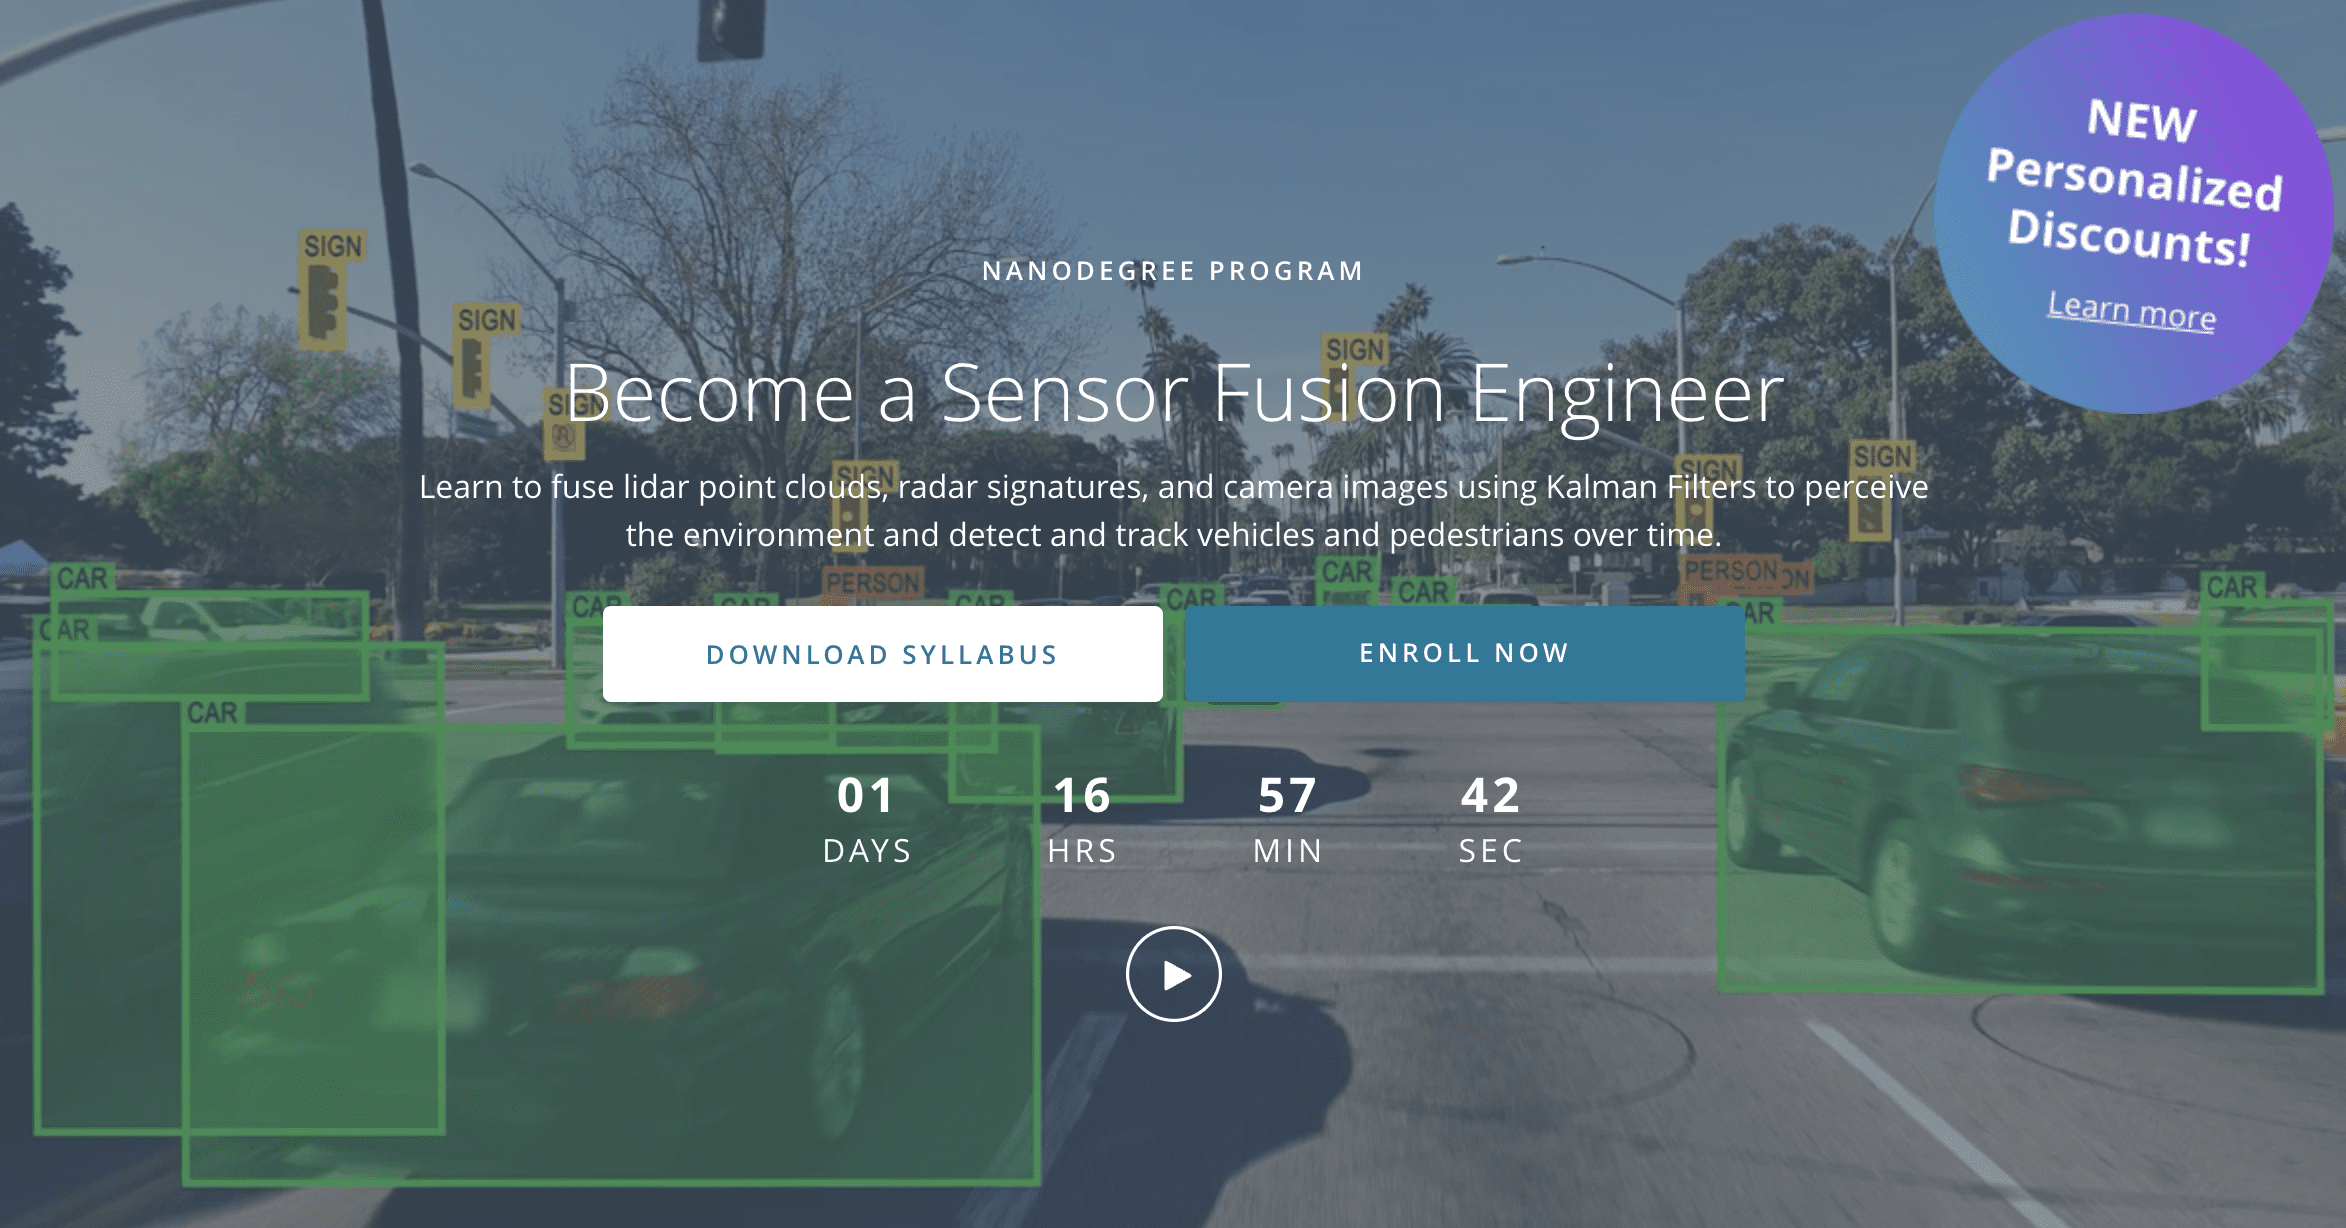Click the DOWNLOAD SYLLABUS button
This screenshot has width=2346, height=1228.
(880, 653)
